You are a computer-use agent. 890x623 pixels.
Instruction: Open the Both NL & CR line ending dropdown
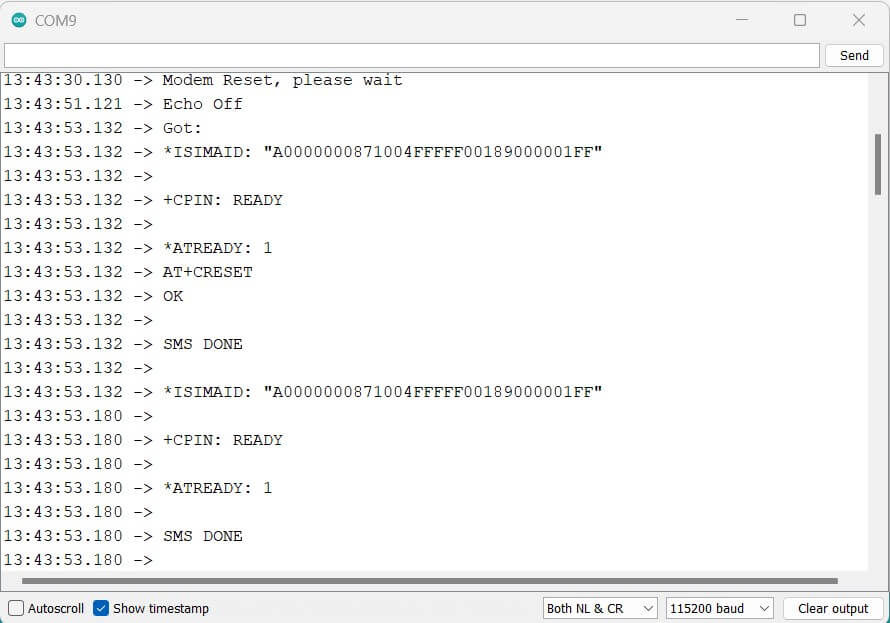click(600, 608)
